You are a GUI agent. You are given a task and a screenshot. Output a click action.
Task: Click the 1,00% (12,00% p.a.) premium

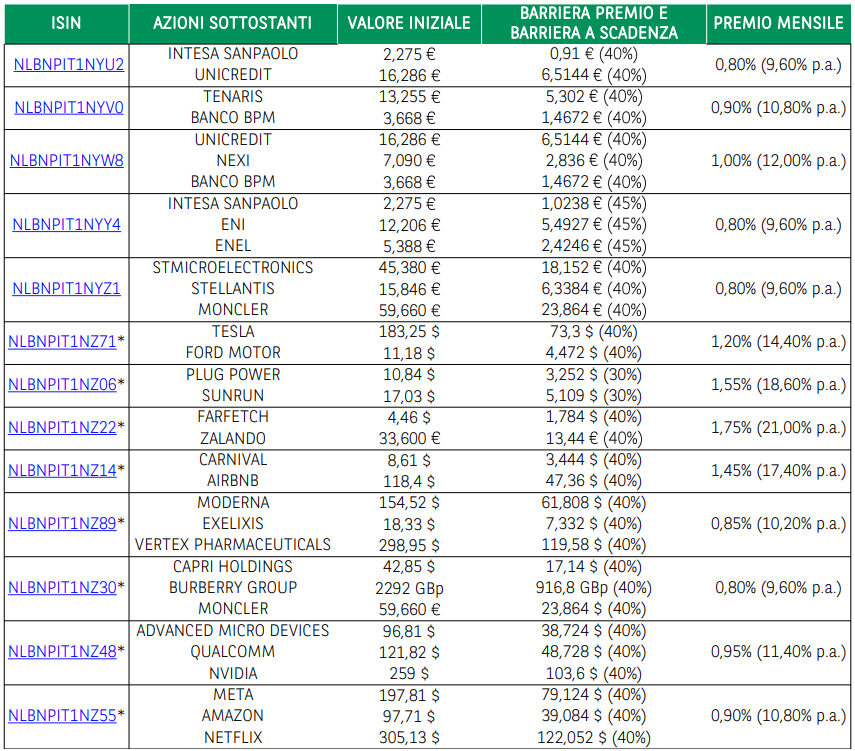[778, 160]
